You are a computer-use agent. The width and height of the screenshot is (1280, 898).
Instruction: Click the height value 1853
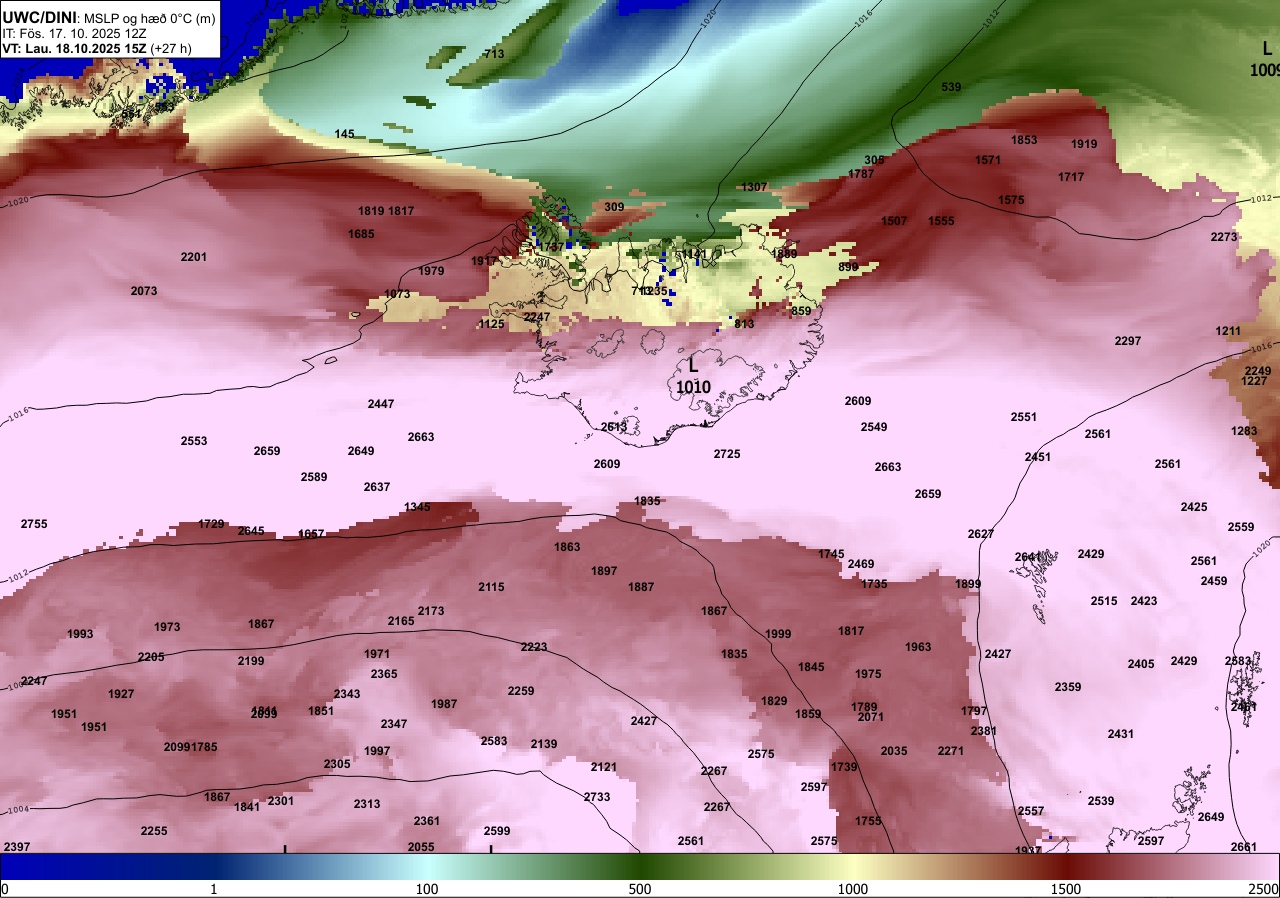pyautogui.click(x=1024, y=140)
